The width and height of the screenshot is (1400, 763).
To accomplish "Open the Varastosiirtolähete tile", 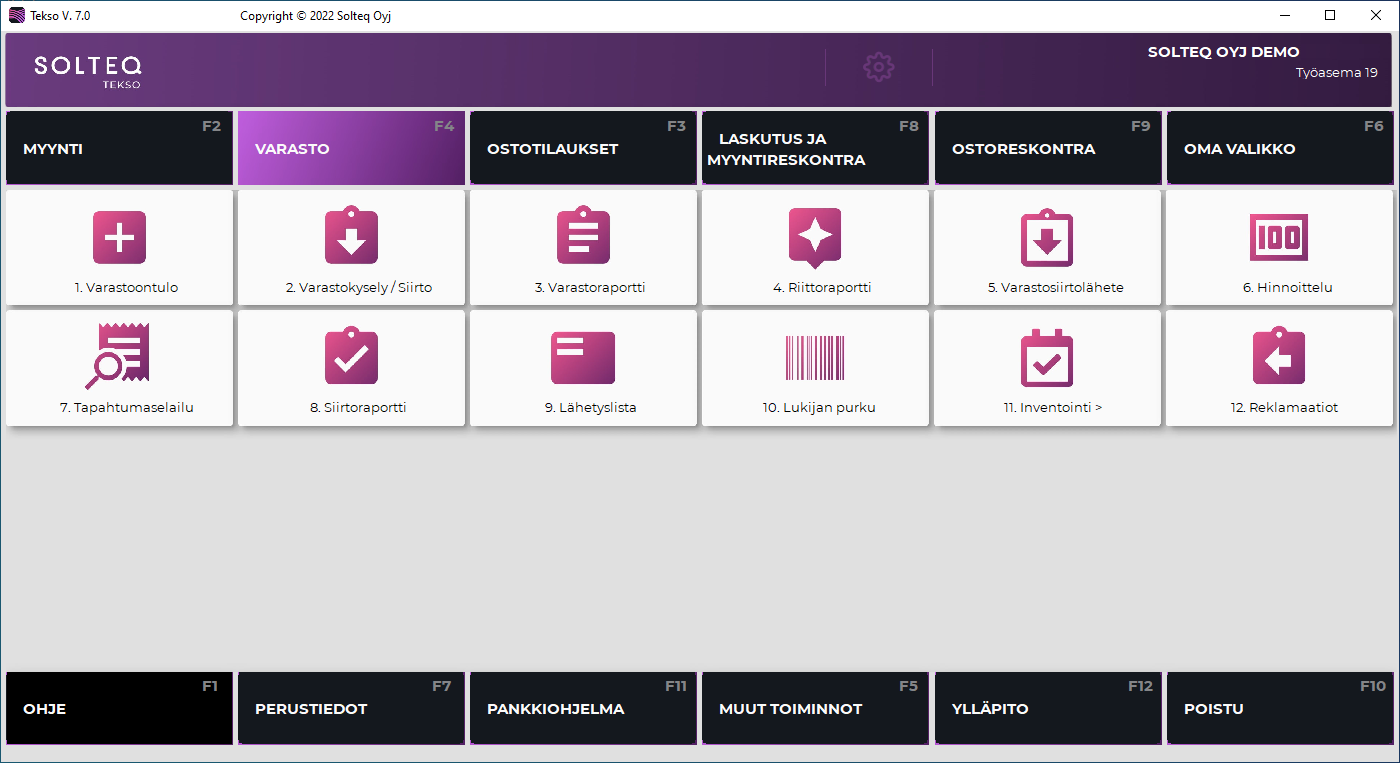I will point(1047,248).
